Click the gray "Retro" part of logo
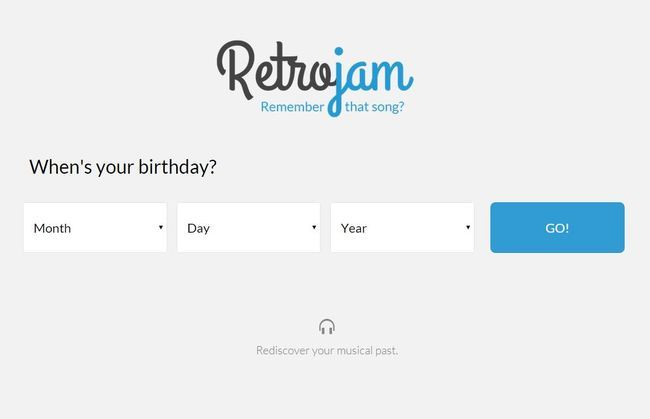The height and width of the screenshot is (419, 650). 275,70
